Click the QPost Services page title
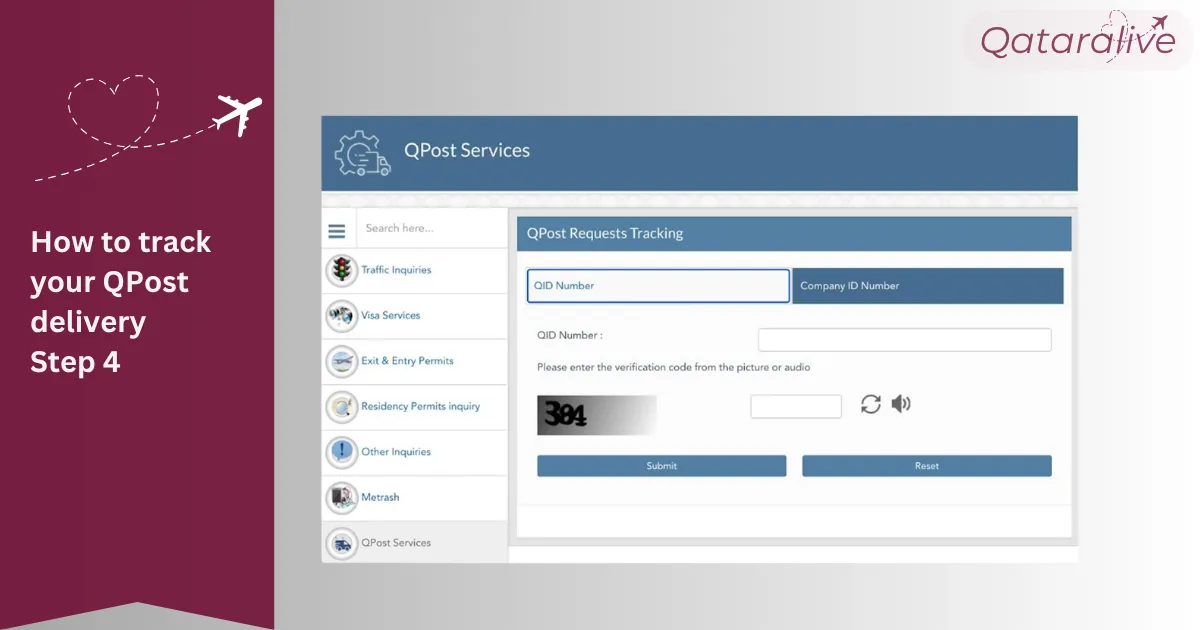 [x=467, y=151]
